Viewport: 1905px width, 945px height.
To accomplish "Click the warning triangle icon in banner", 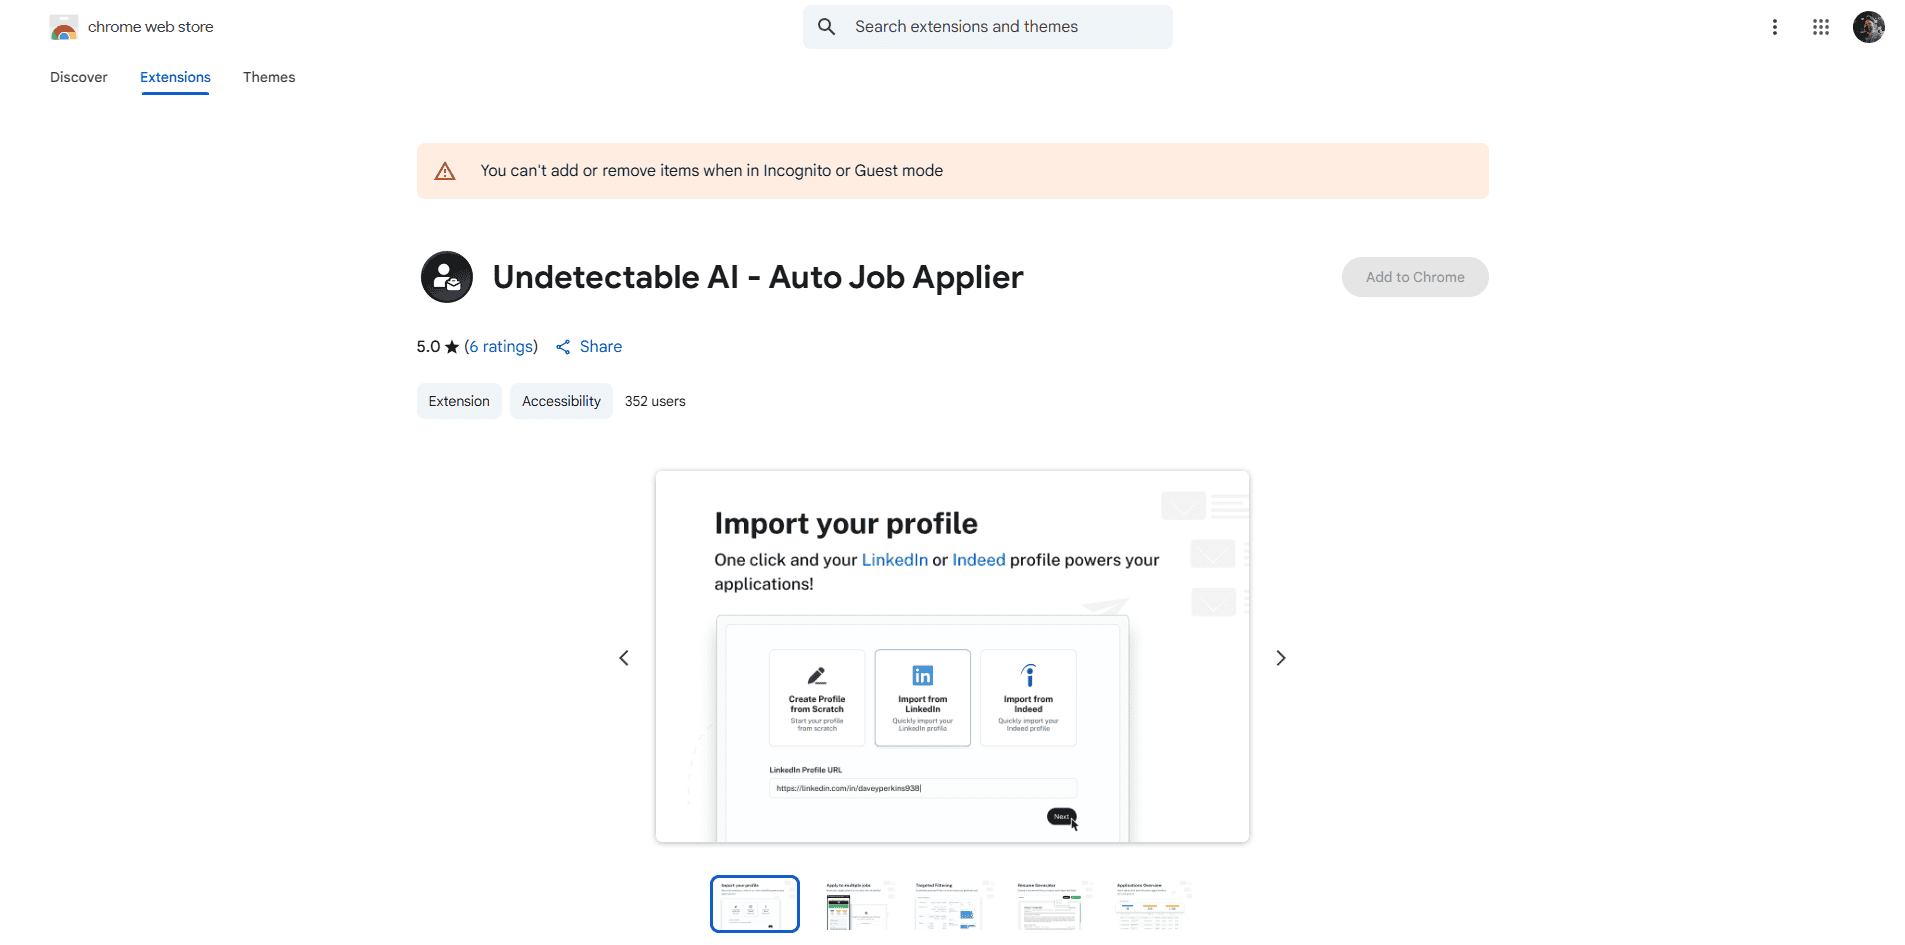I will tap(445, 171).
